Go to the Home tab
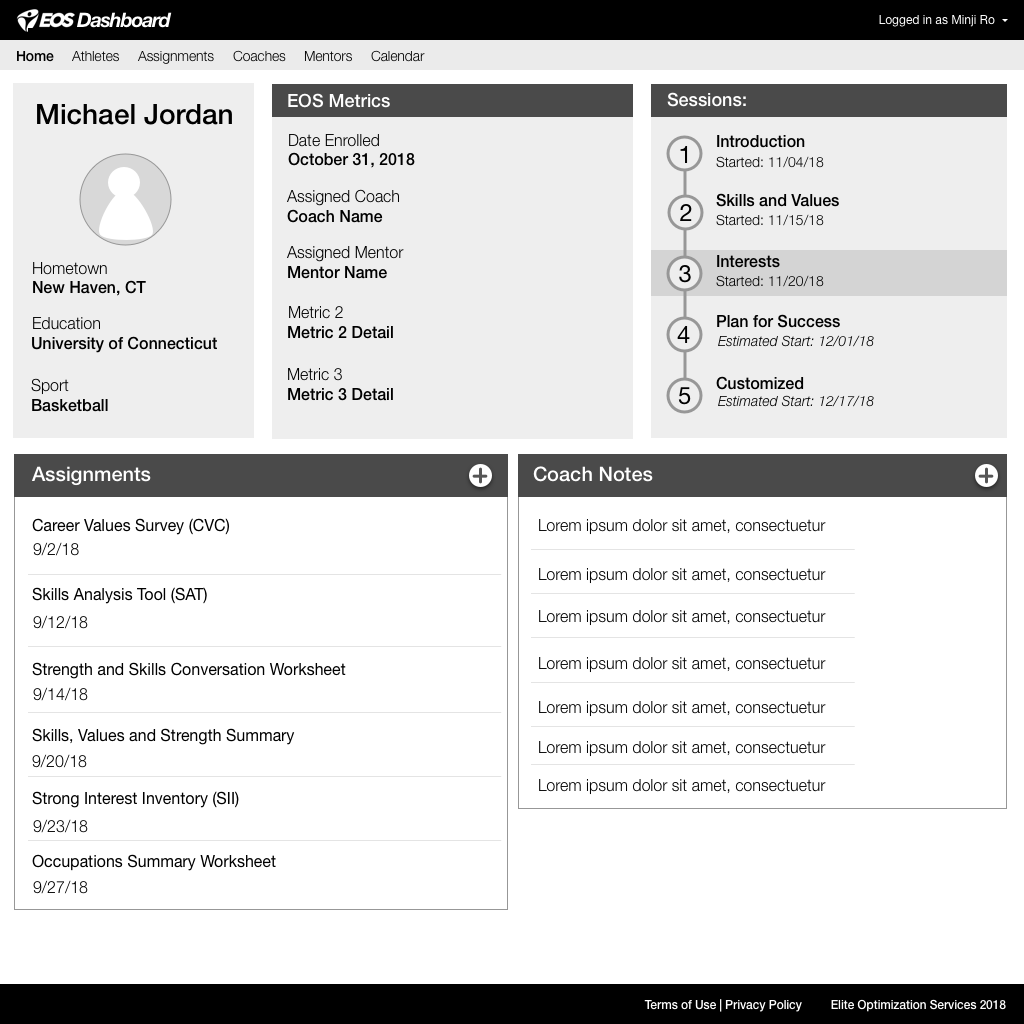 pos(35,56)
